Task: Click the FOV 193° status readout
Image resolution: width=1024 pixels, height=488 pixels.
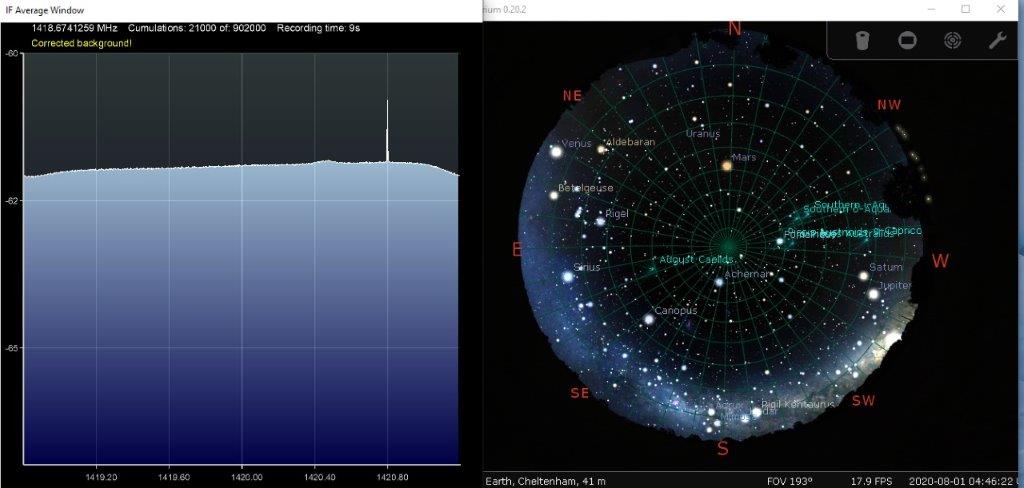Action: click(790, 481)
